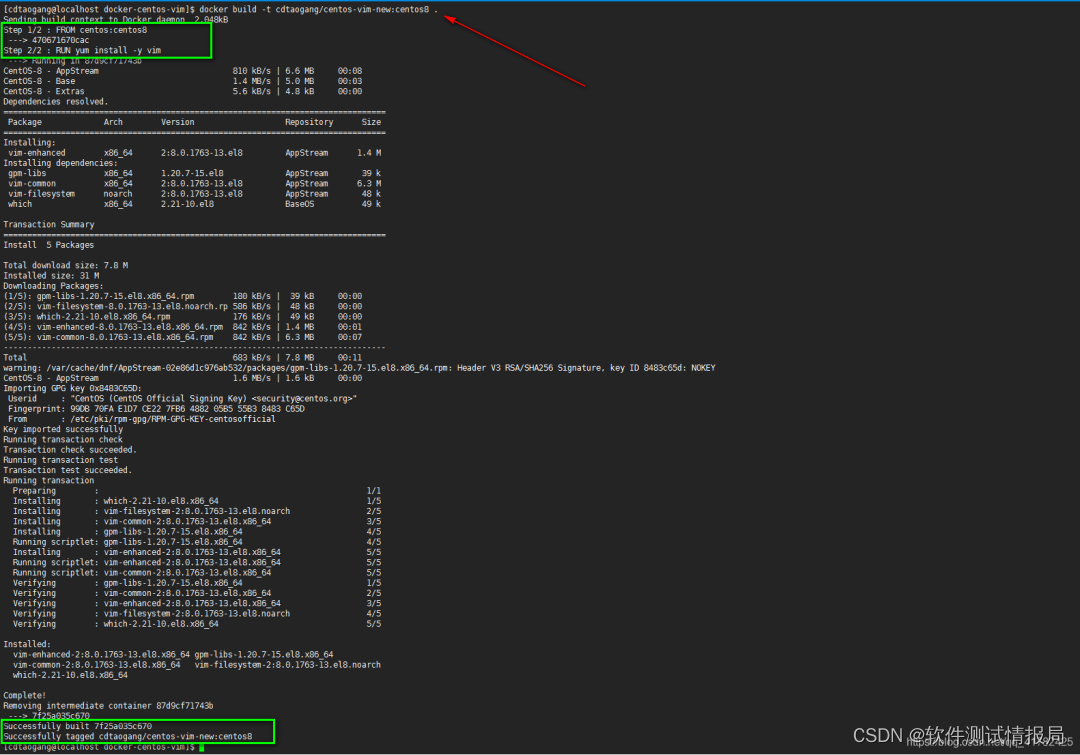Click the 'Installed size: 31 M' line
The height and width of the screenshot is (755, 1080).
click(x=52, y=276)
